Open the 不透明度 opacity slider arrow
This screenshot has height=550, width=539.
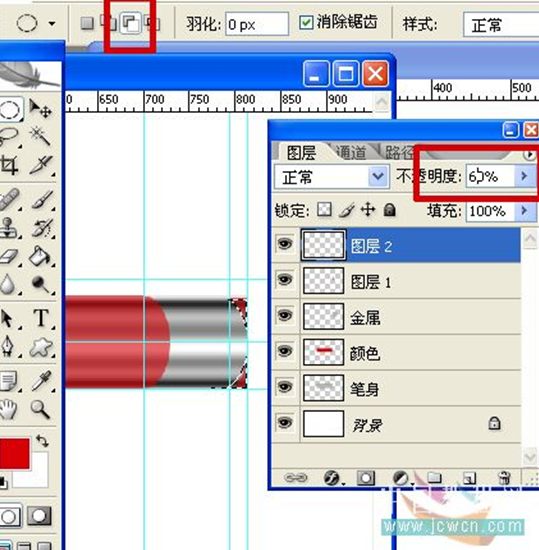pos(524,176)
